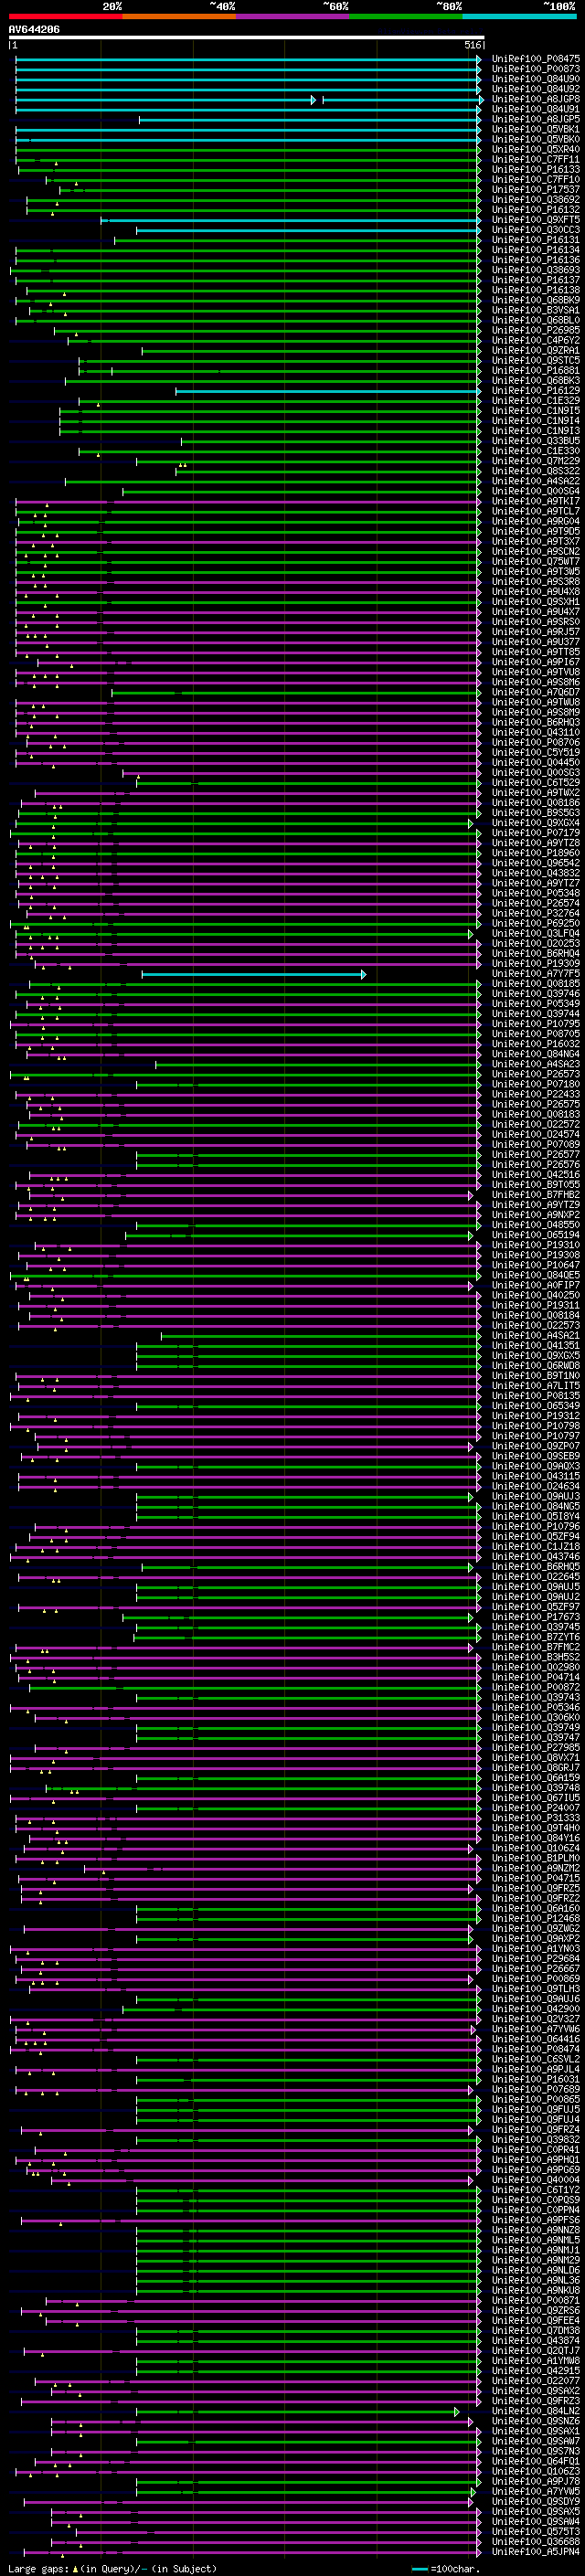
Task: Click the orange ~40% identity legend segment
Action: pyautogui.click(x=178, y=16)
